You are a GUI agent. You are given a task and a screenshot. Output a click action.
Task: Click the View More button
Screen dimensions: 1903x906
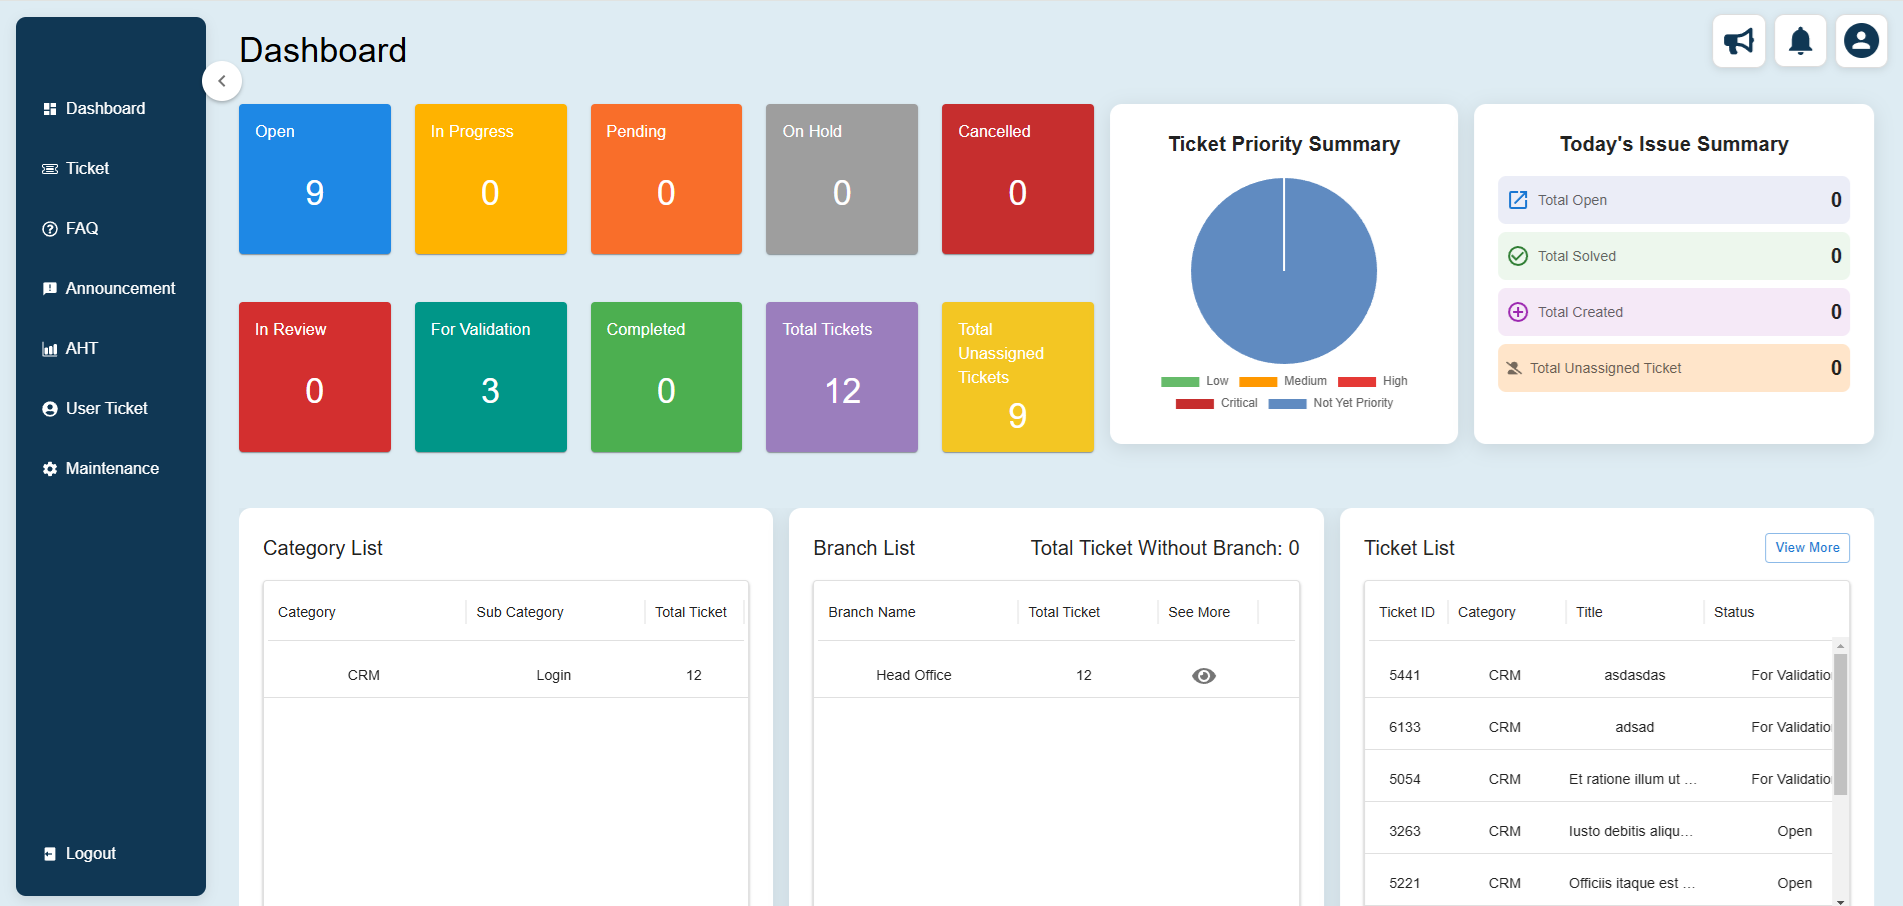tap(1807, 547)
